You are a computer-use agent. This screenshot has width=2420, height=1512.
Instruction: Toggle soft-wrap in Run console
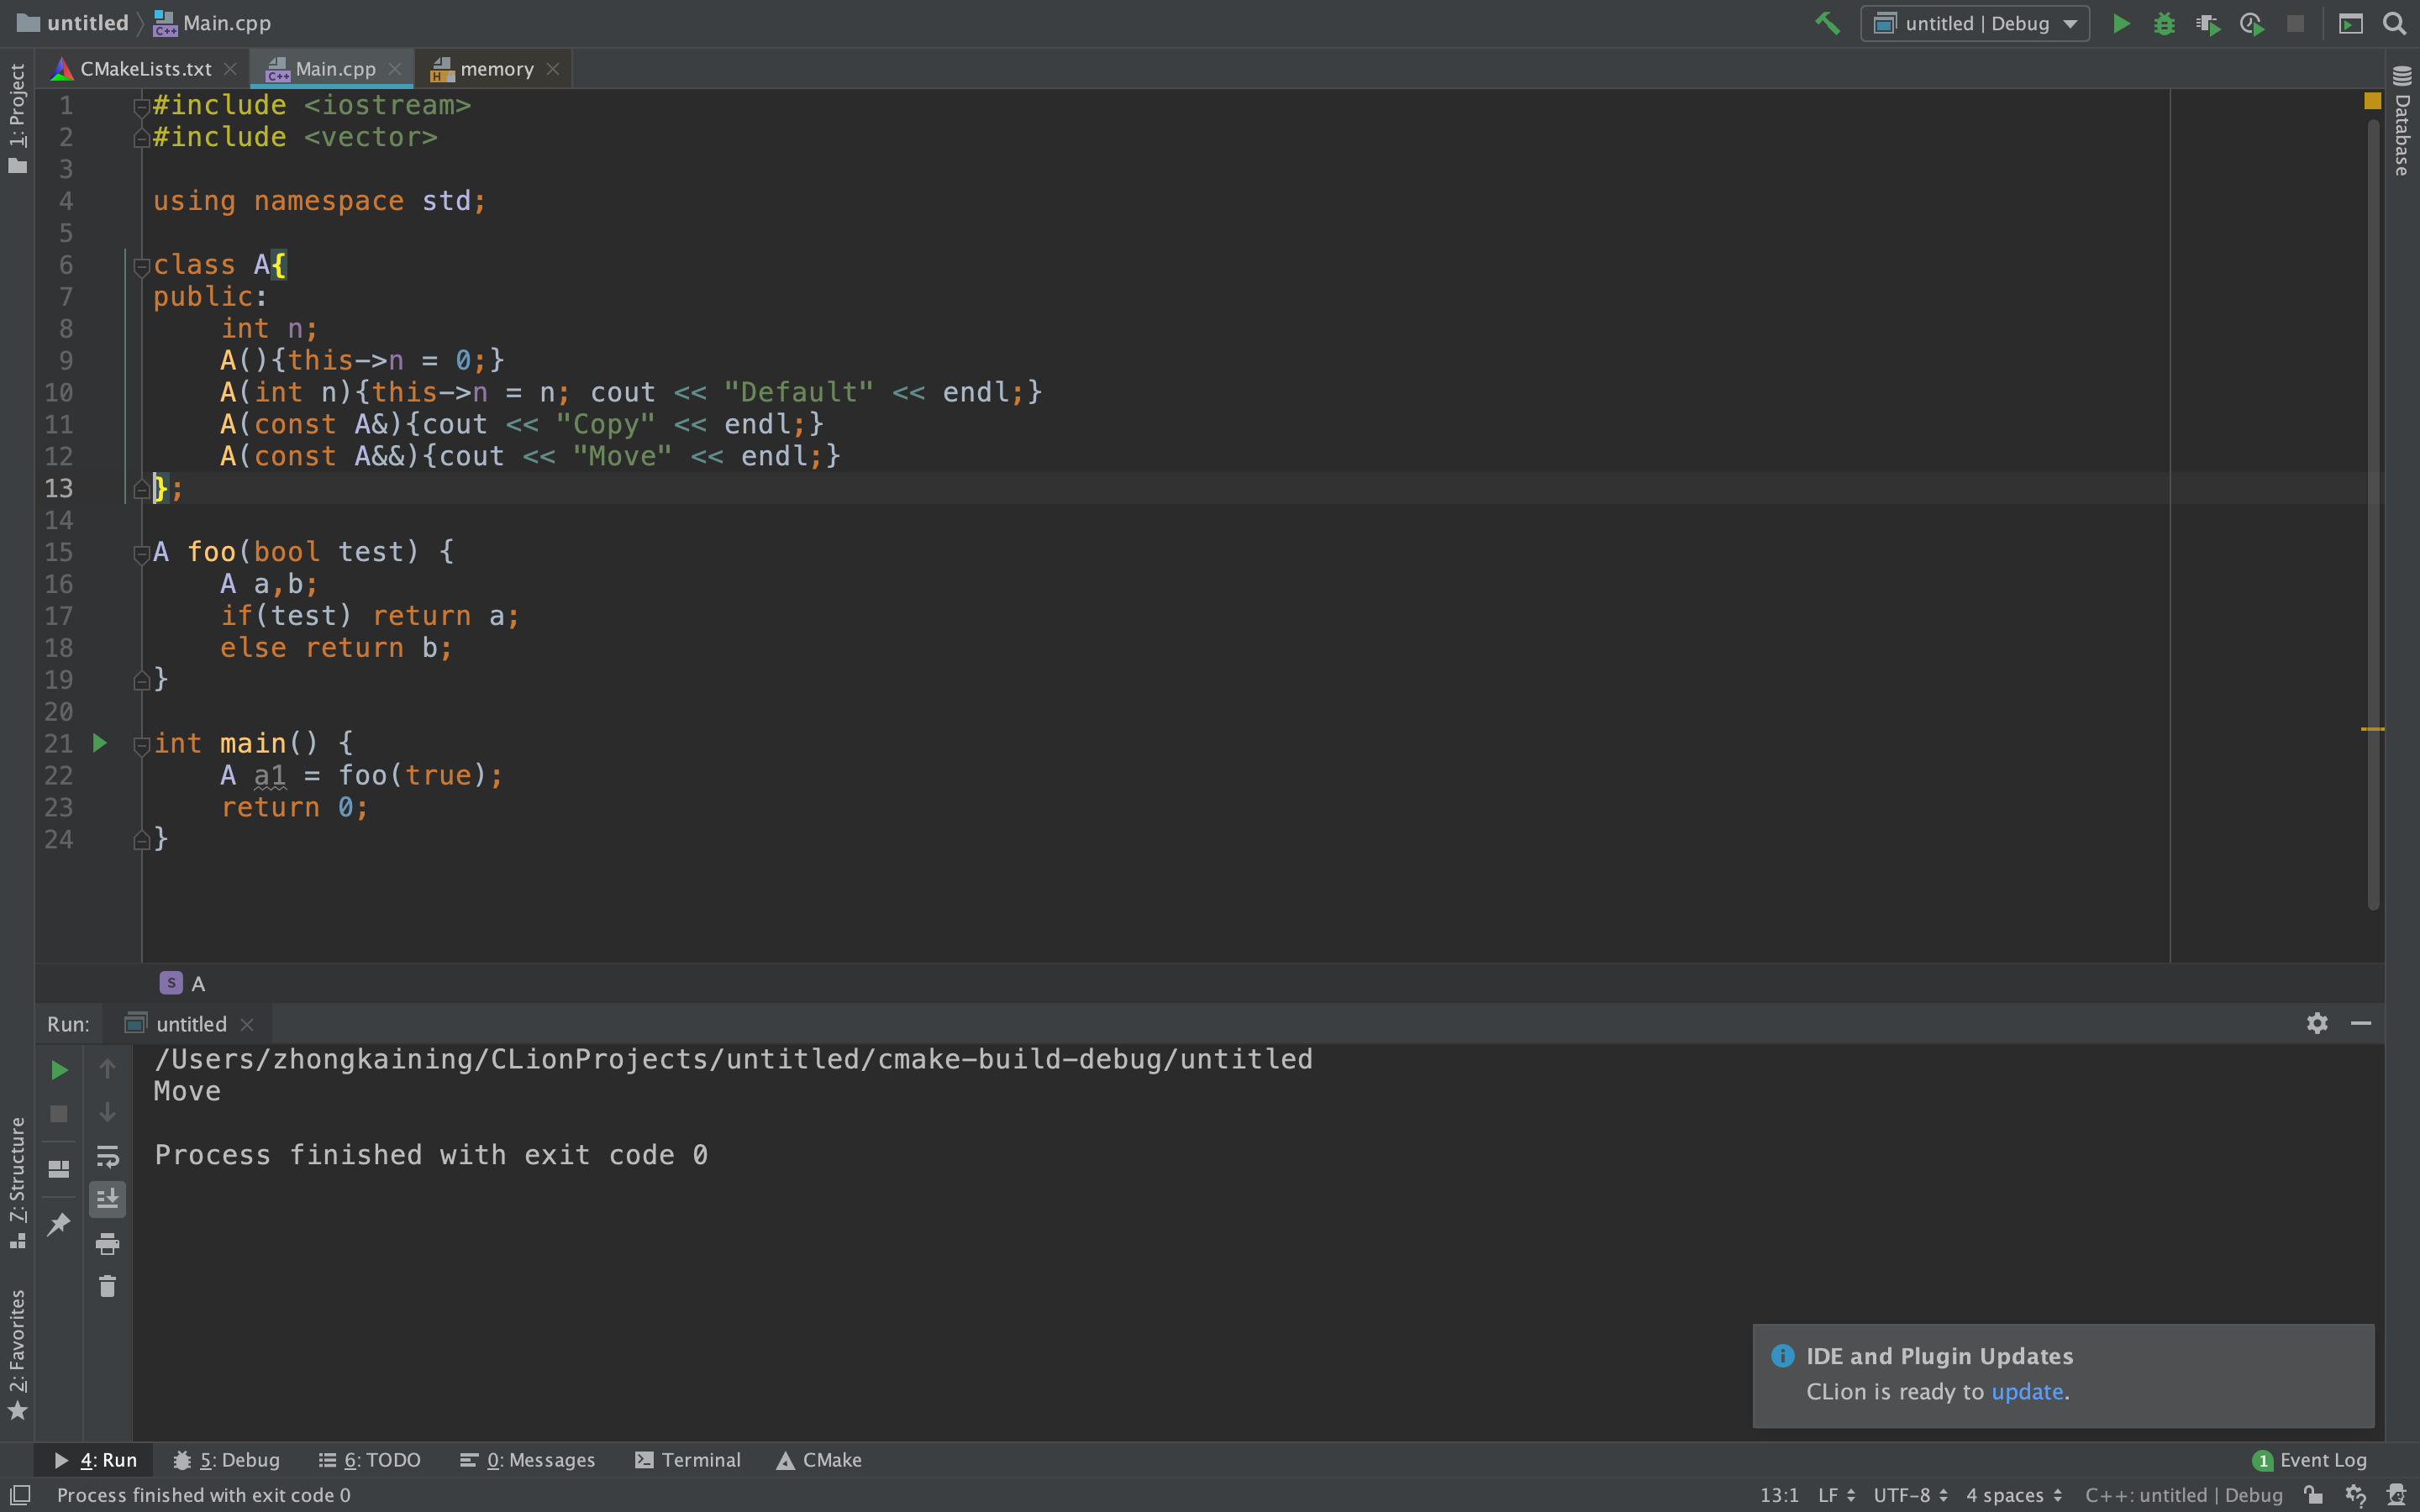pos(107,1156)
